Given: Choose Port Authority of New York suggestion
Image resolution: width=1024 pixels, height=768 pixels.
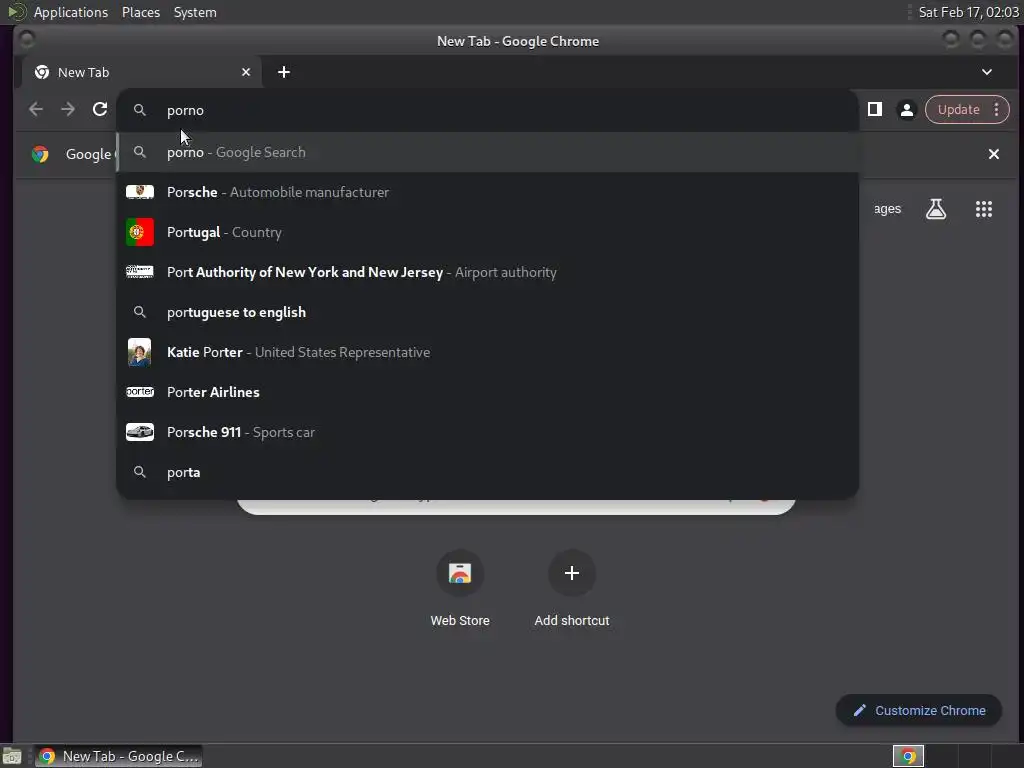Looking at the screenshot, I should coord(487,272).
